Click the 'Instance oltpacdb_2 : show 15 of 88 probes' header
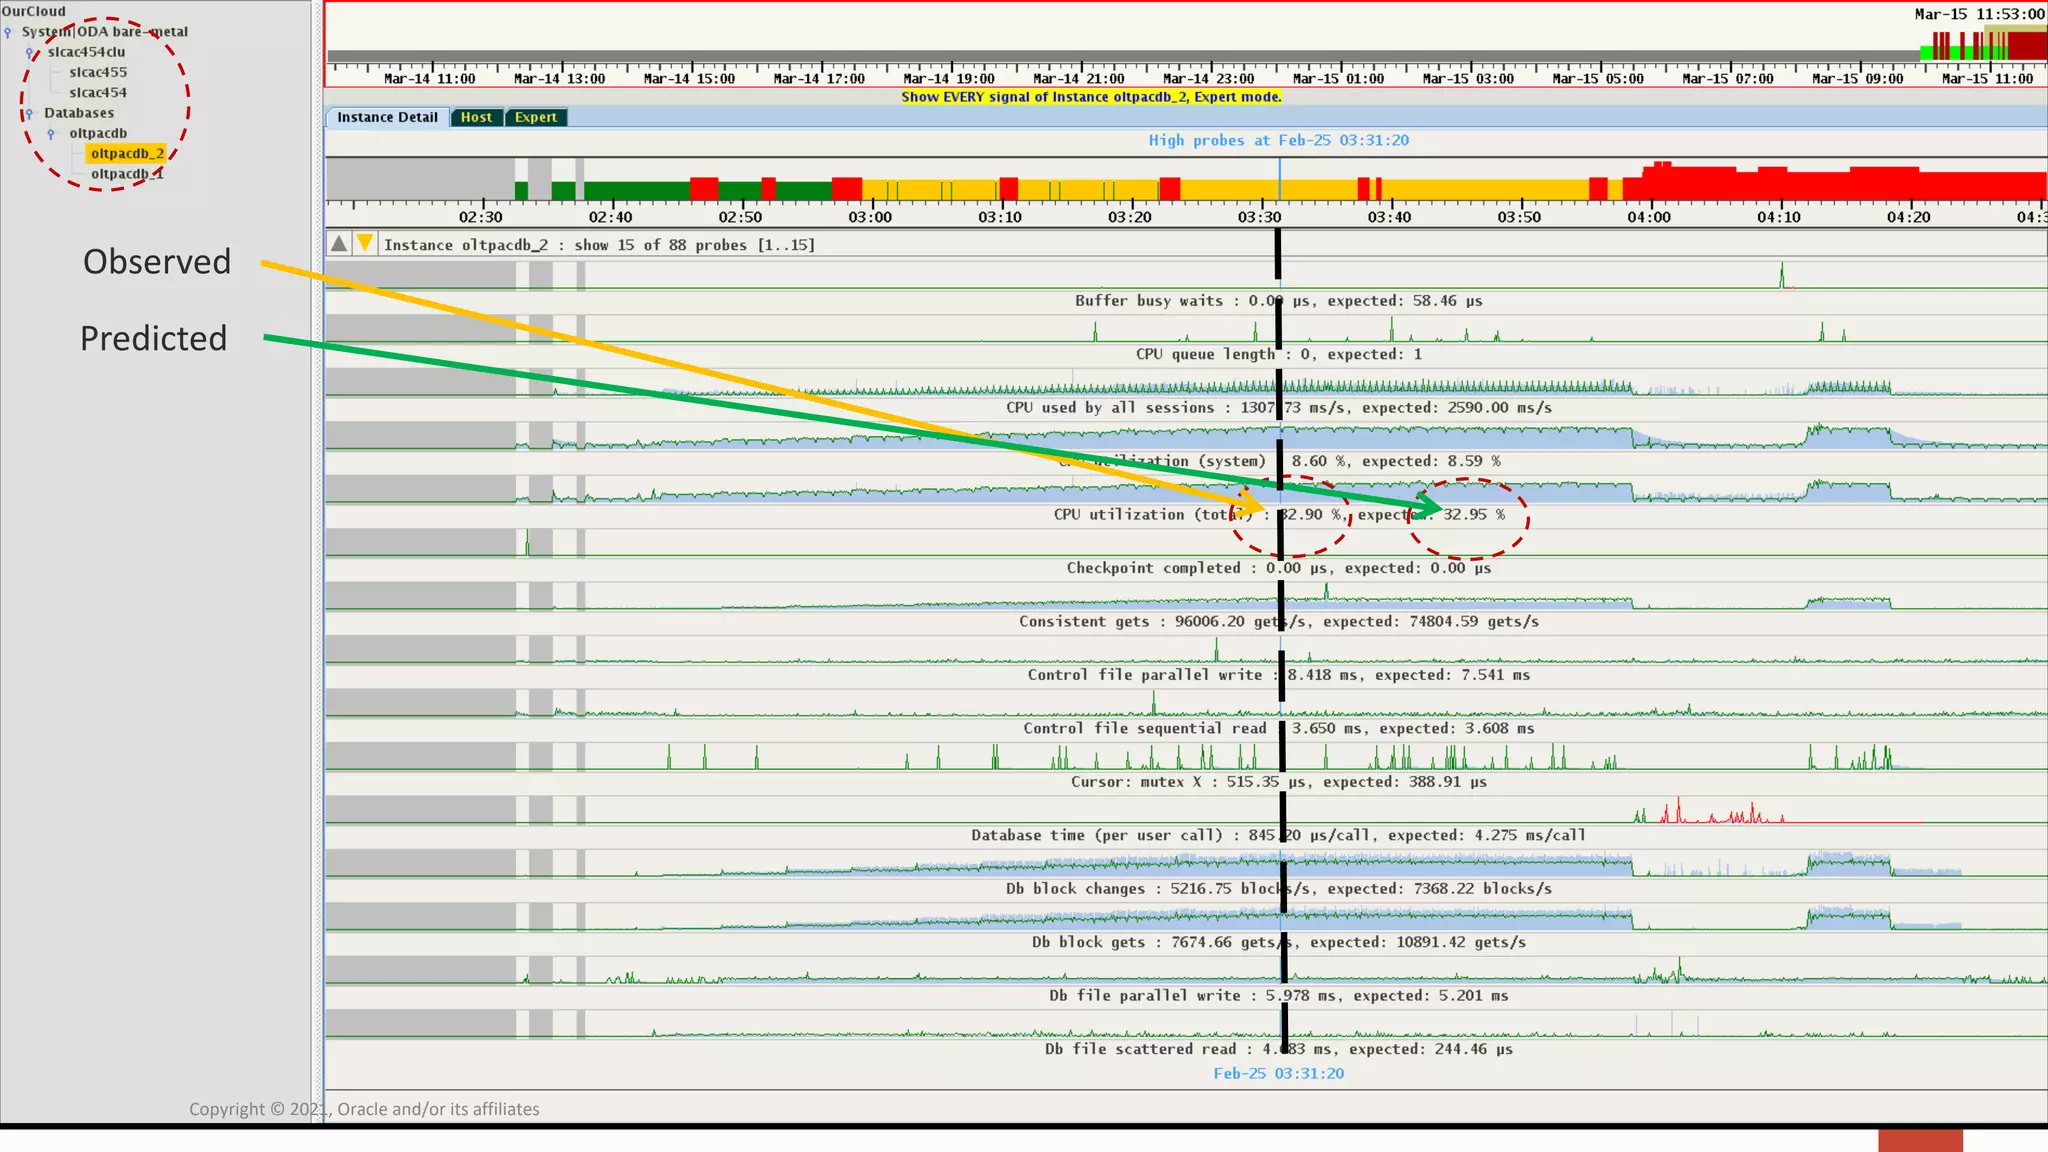The height and width of the screenshot is (1152, 2048). click(599, 245)
